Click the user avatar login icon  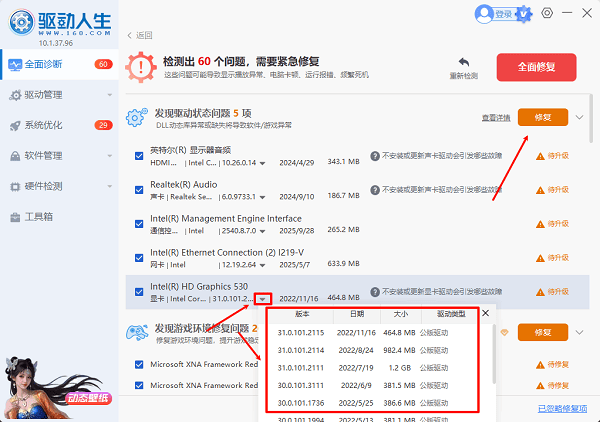tap(484, 14)
